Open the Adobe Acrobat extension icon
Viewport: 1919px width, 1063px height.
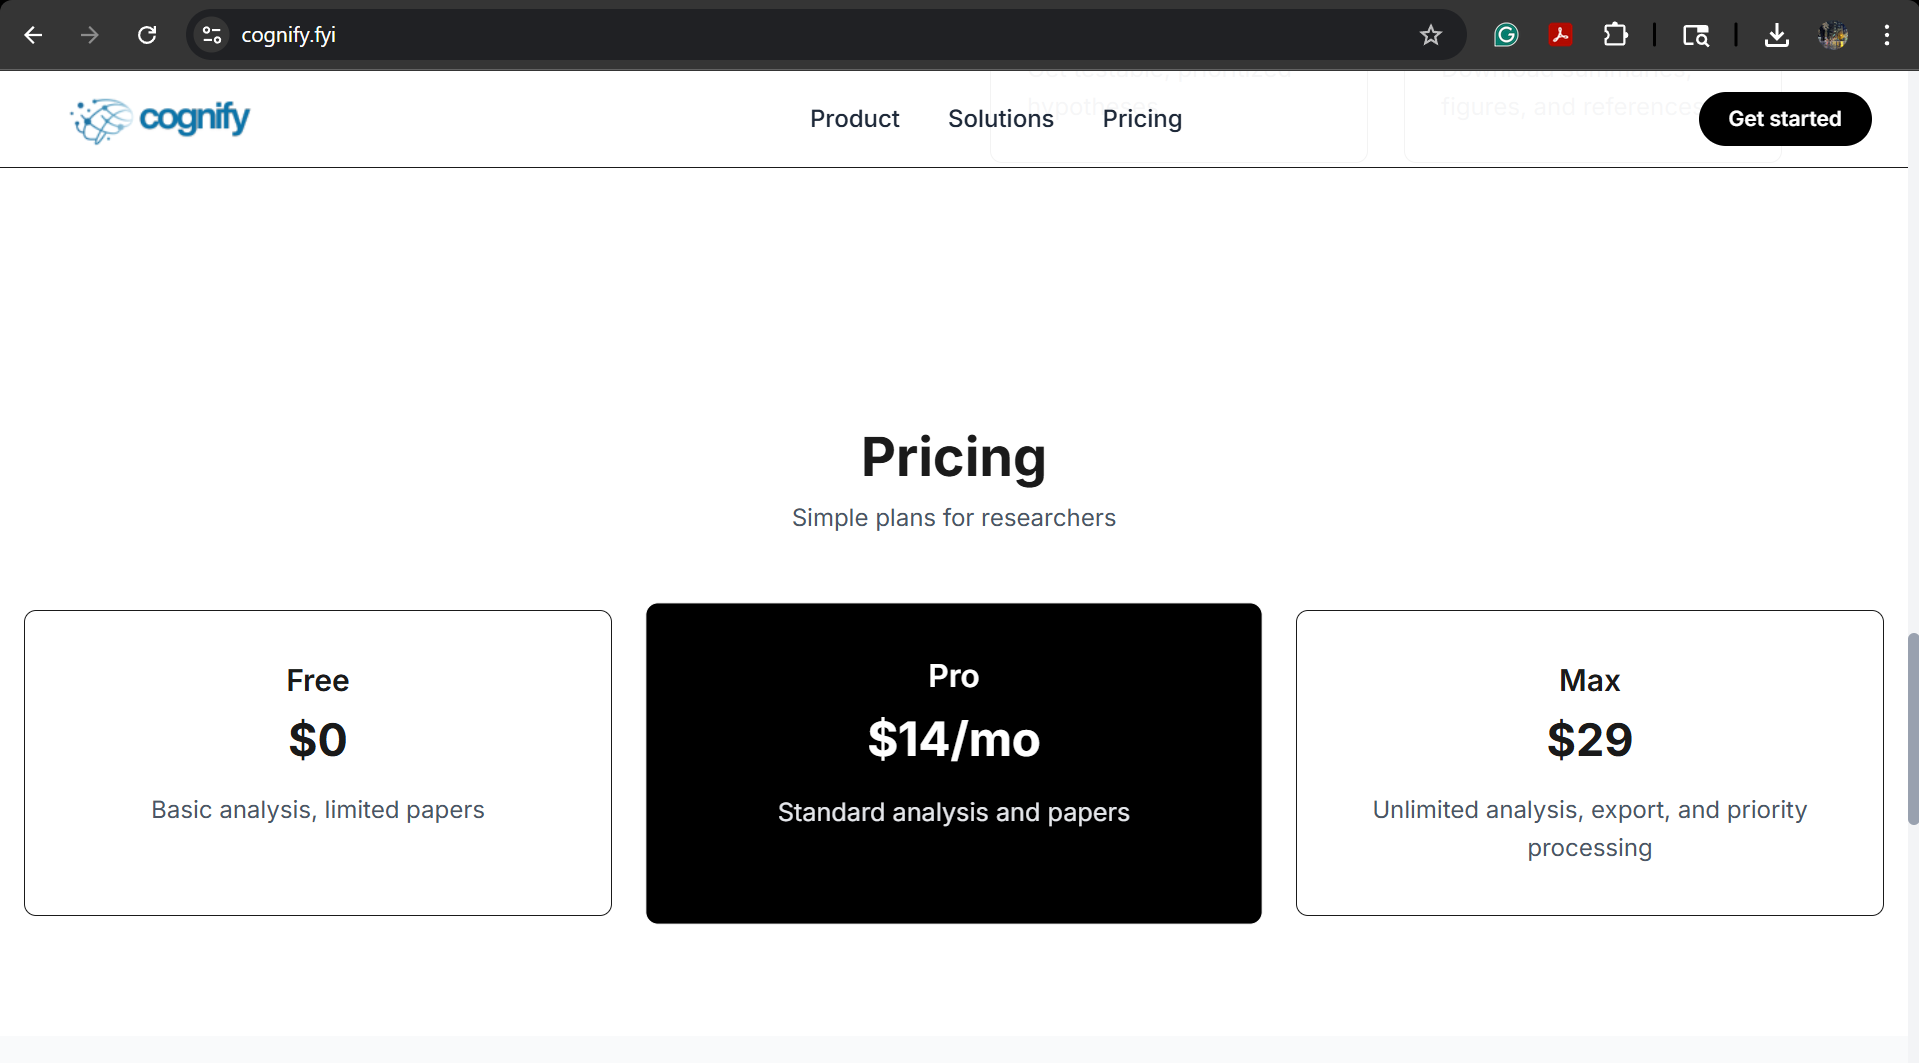click(x=1561, y=35)
